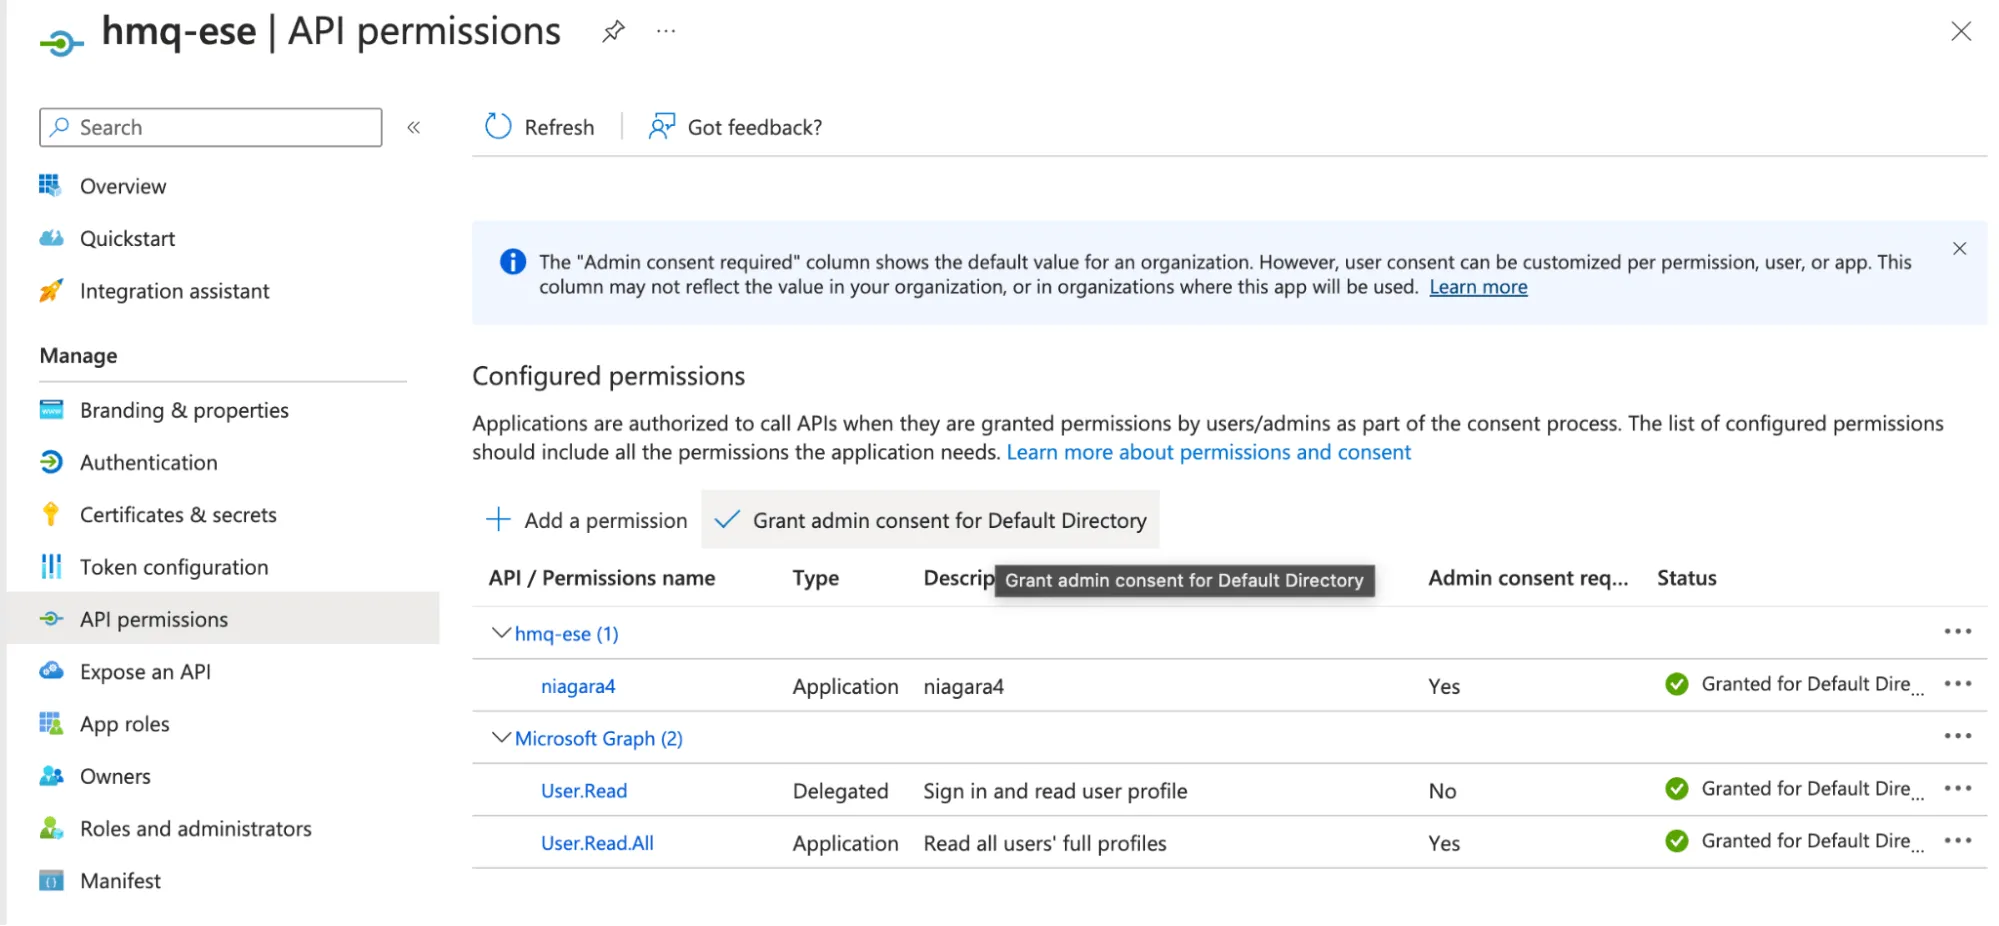Open more options for User.Read row

tap(1957, 788)
